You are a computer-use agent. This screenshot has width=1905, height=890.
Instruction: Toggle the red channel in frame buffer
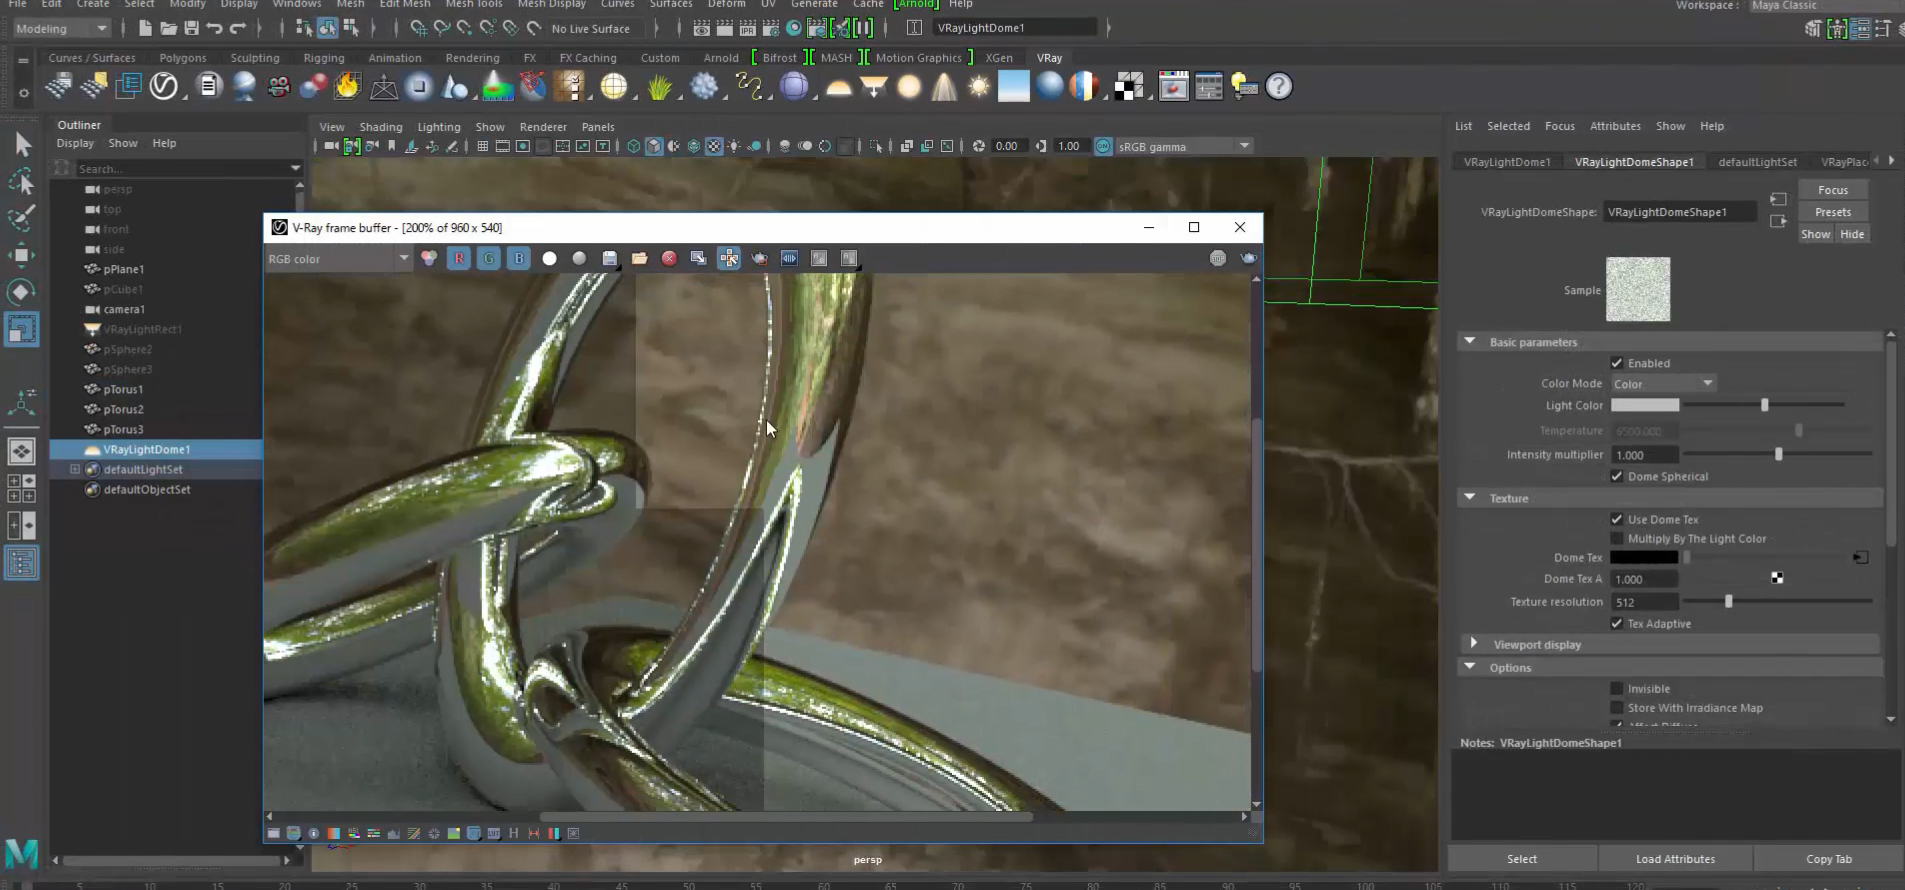click(x=459, y=259)
